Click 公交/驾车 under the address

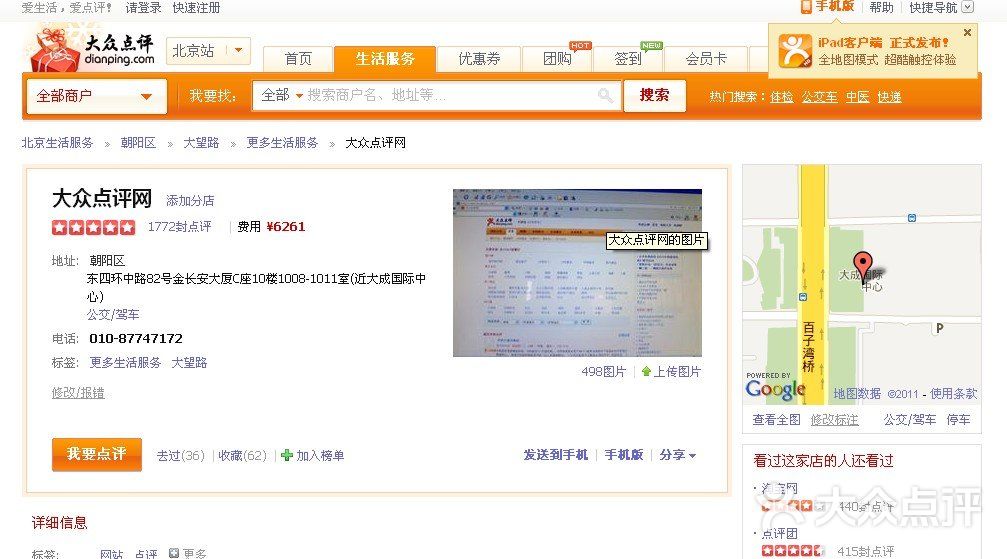click(x=113, y=315)
